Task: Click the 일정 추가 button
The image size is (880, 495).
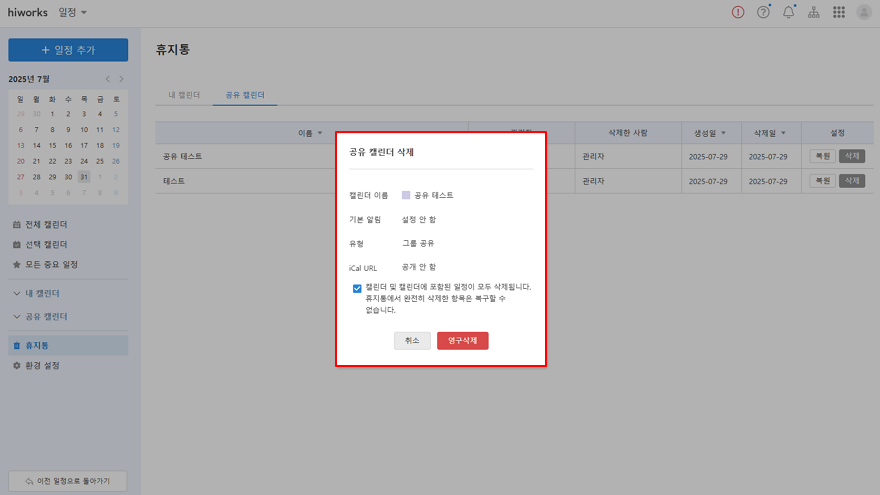Action: coord(68,50)
